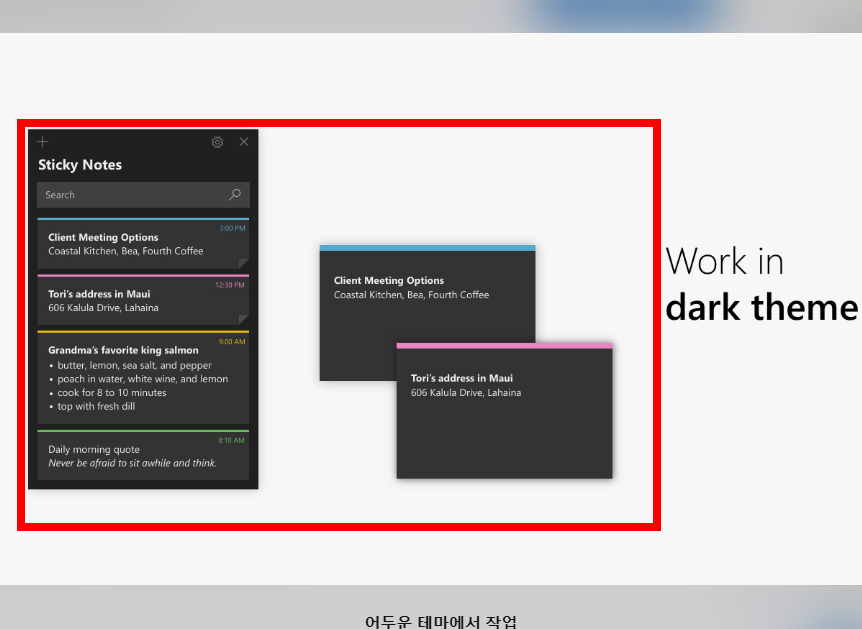Click the Korean caption text below the image
Image resolution: width=862 pixels, height=629 pixels.
(x=441, y=621)
